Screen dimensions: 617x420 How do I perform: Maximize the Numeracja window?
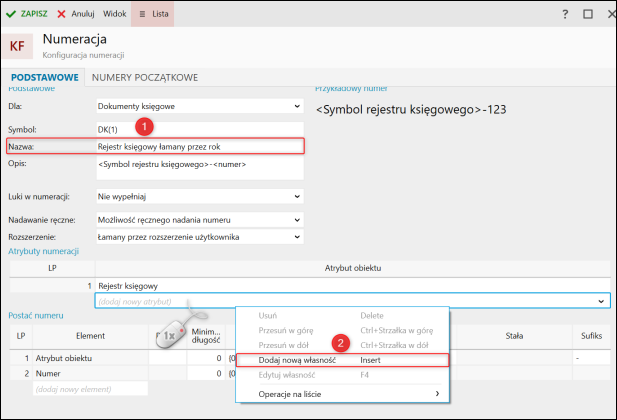[x=588, y=14]
